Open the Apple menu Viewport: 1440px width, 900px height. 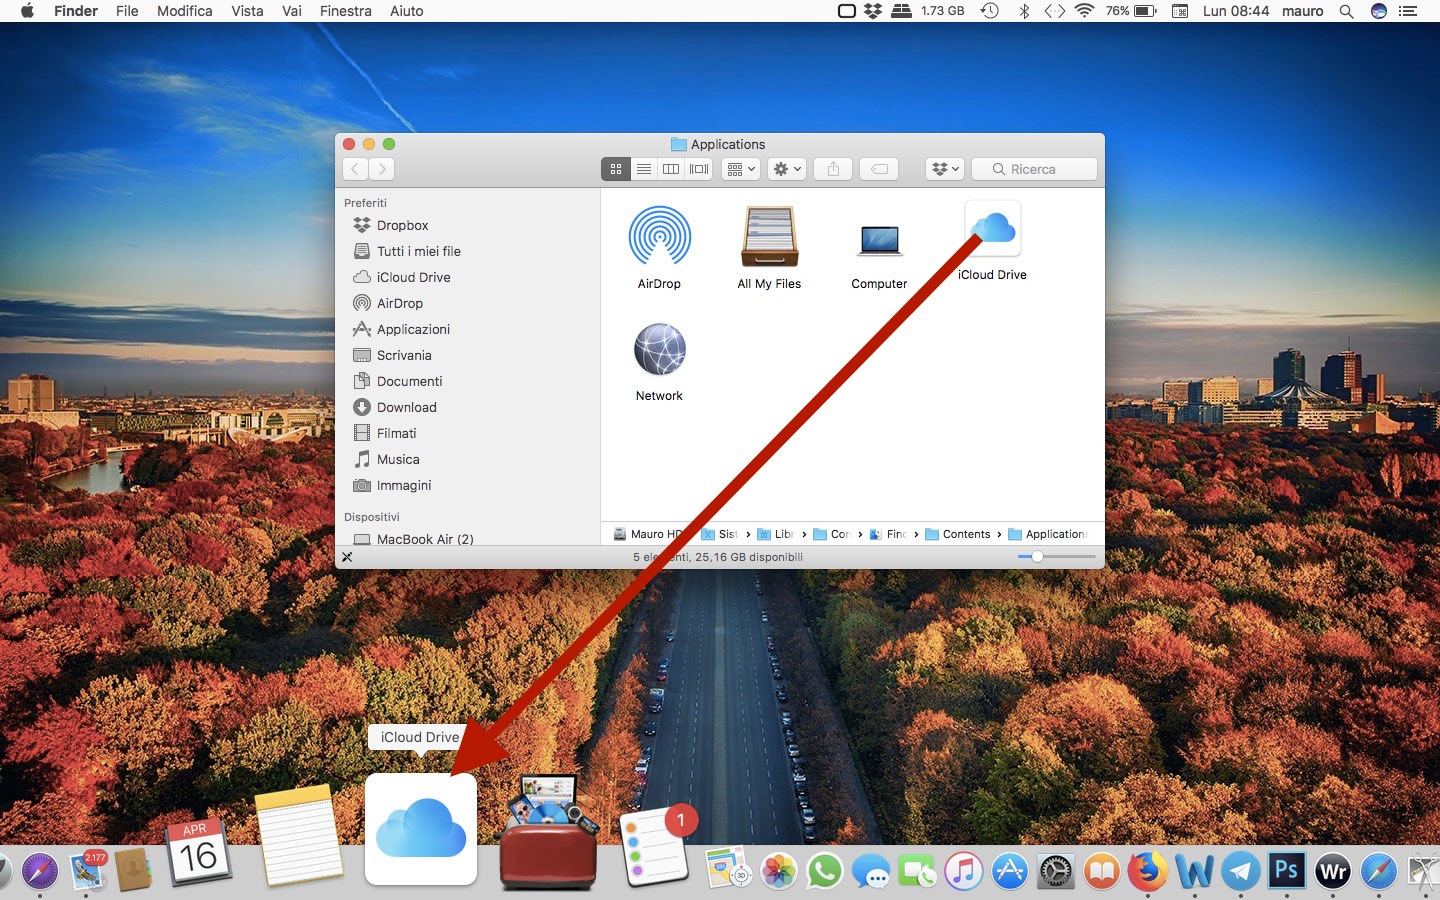pyautogui.click(x=27, y=11)
